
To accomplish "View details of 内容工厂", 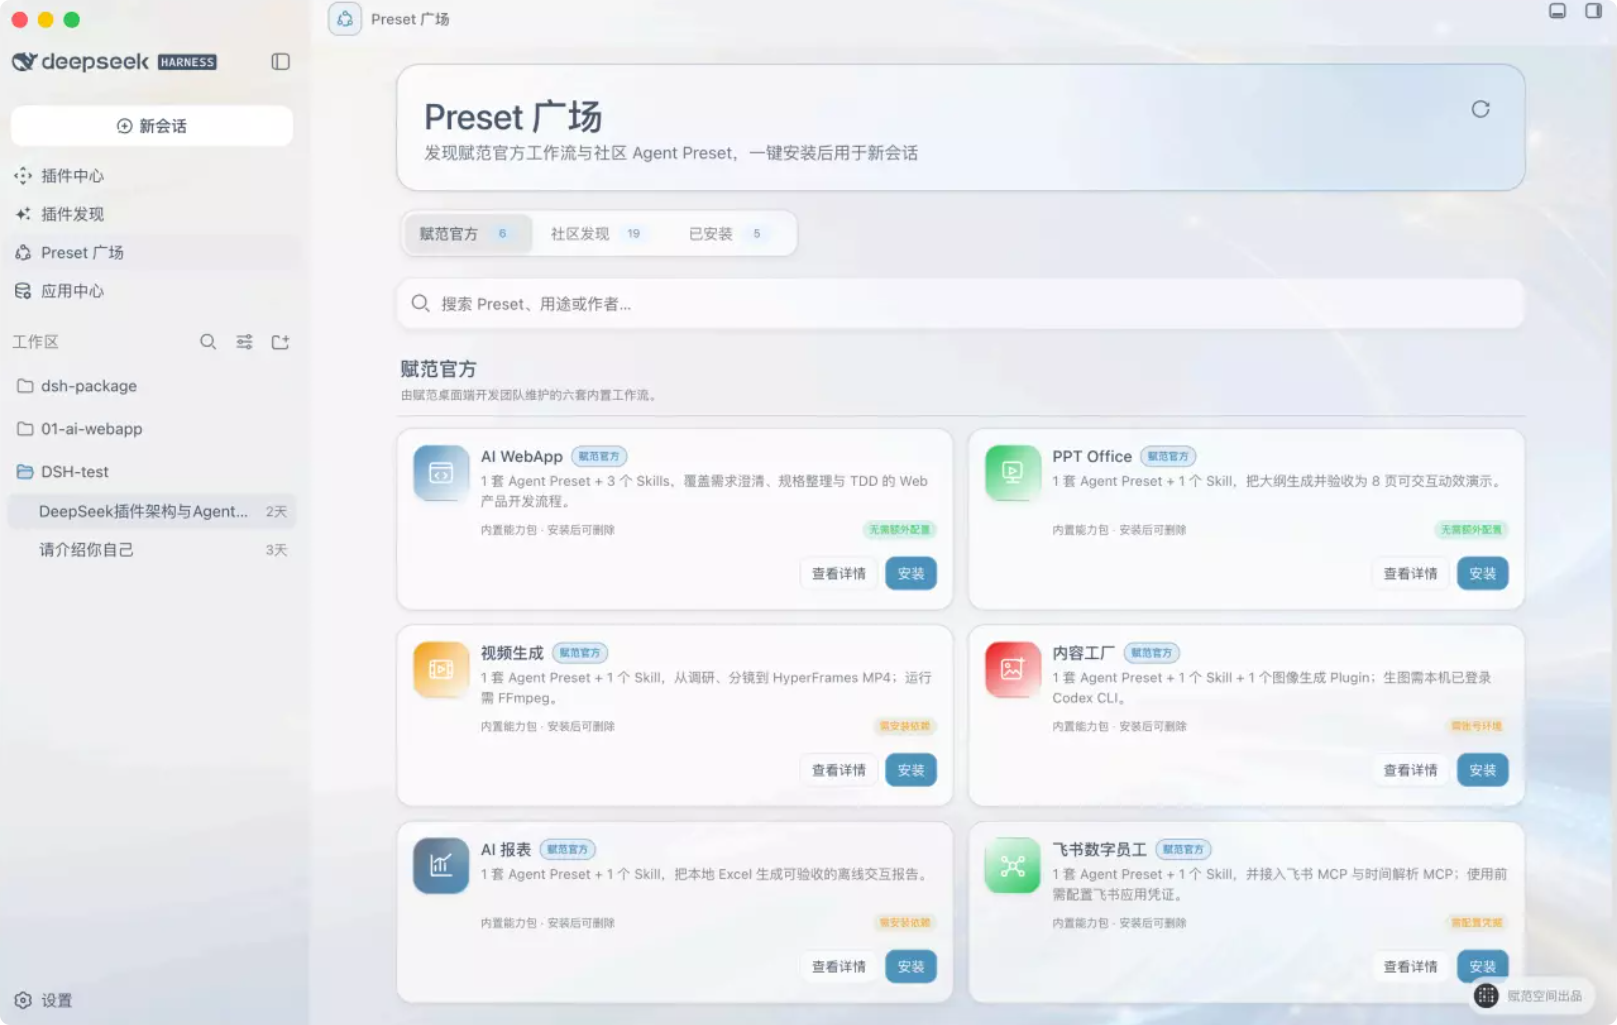I will coord(1410,770).
